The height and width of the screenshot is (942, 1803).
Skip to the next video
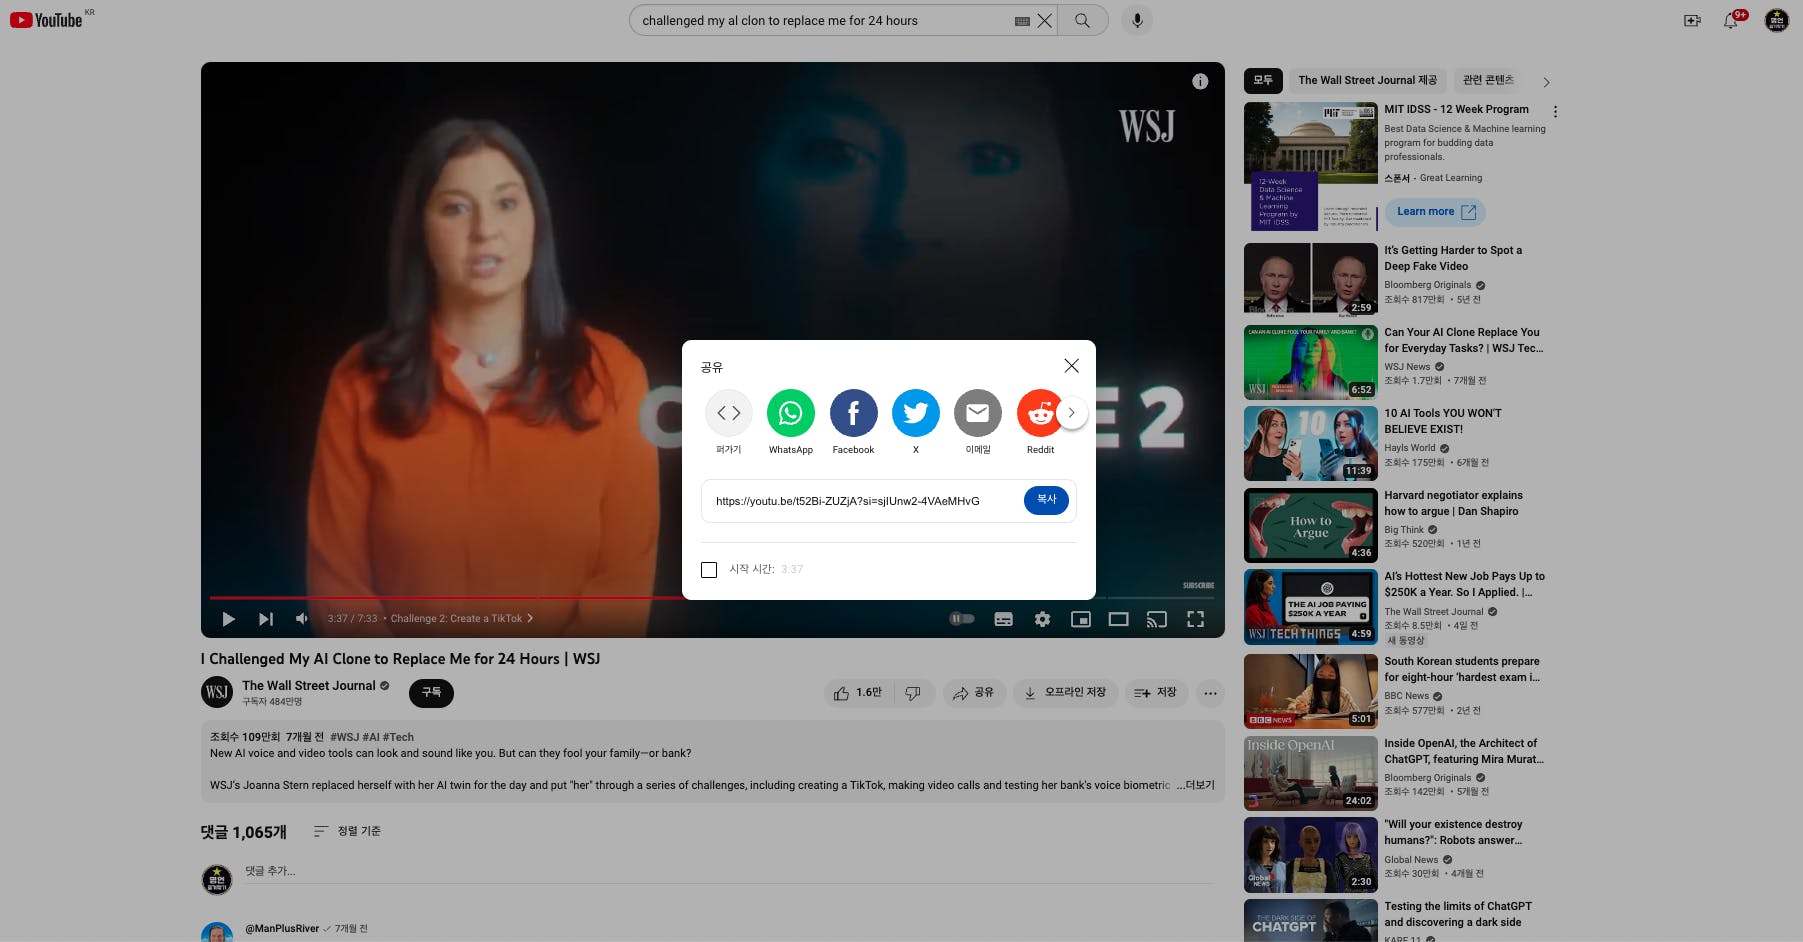click(265, 619)
